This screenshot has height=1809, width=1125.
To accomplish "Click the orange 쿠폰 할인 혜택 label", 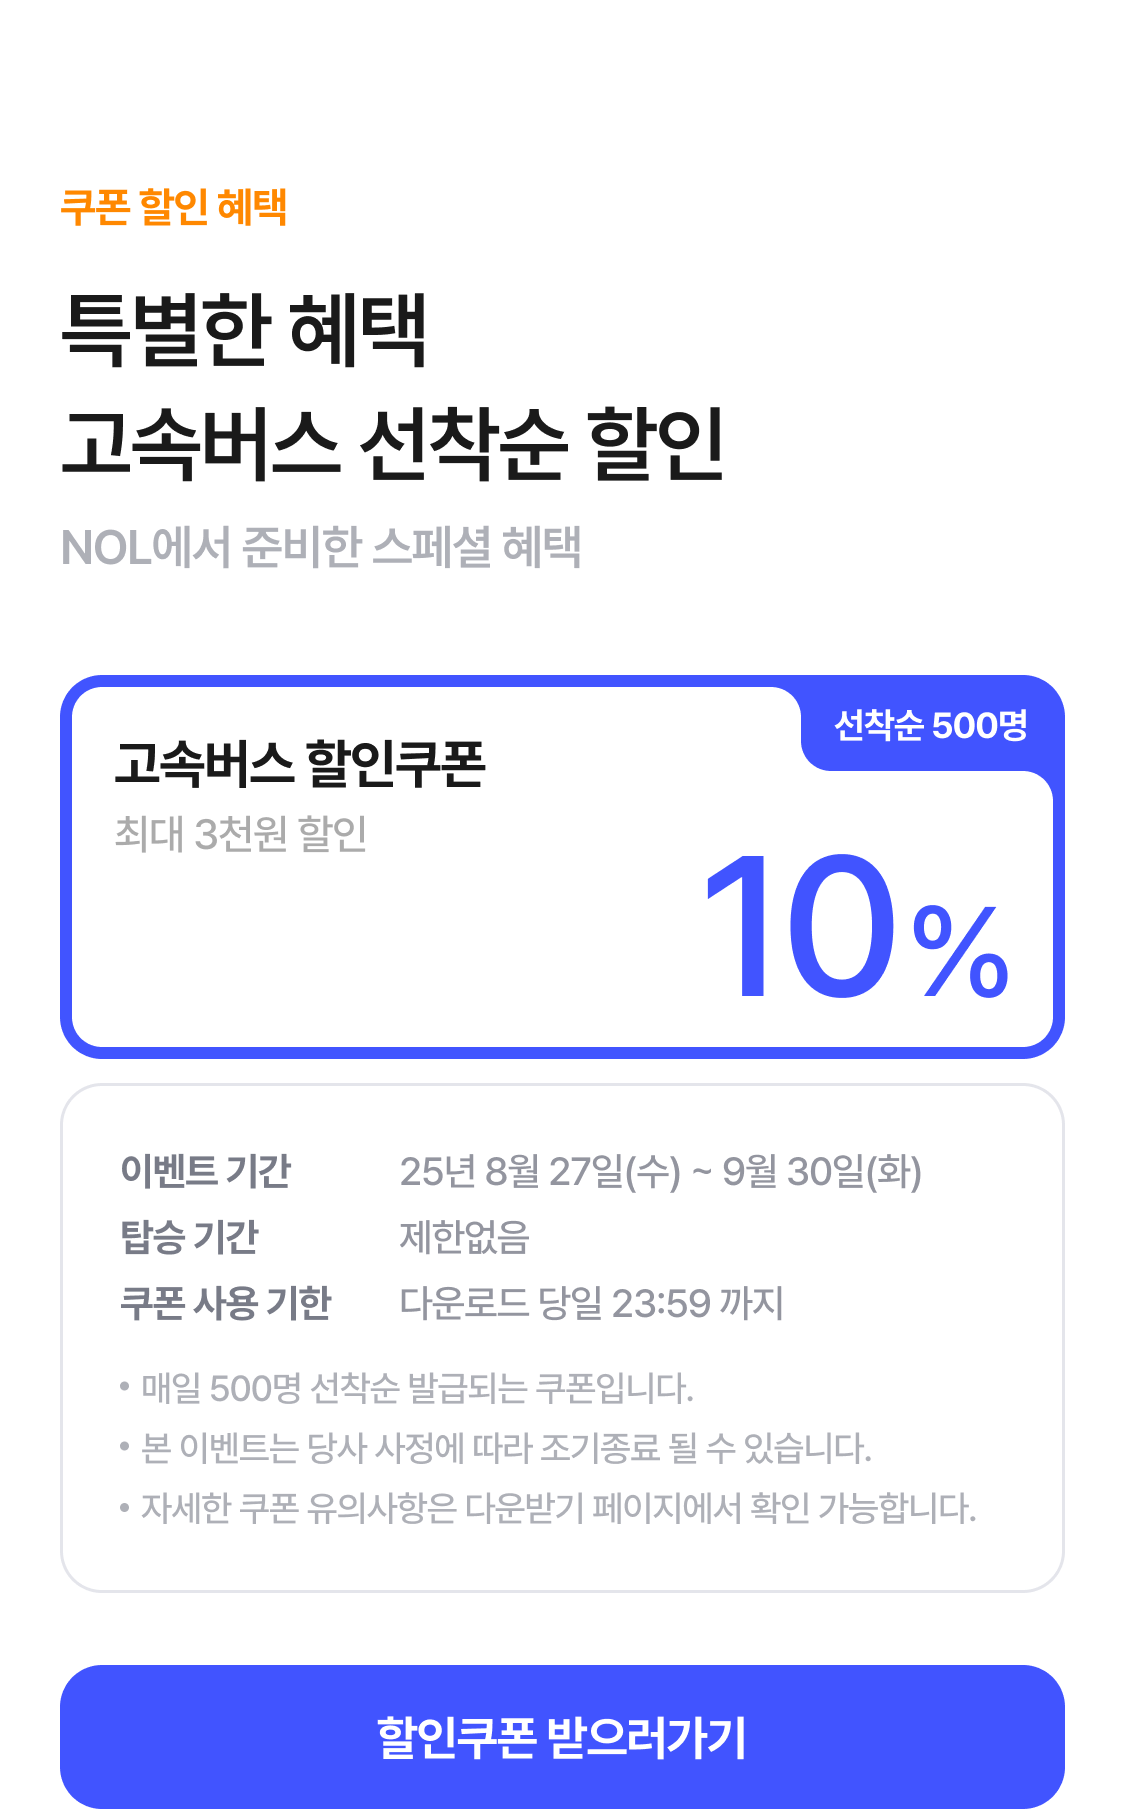I will 174,207.
